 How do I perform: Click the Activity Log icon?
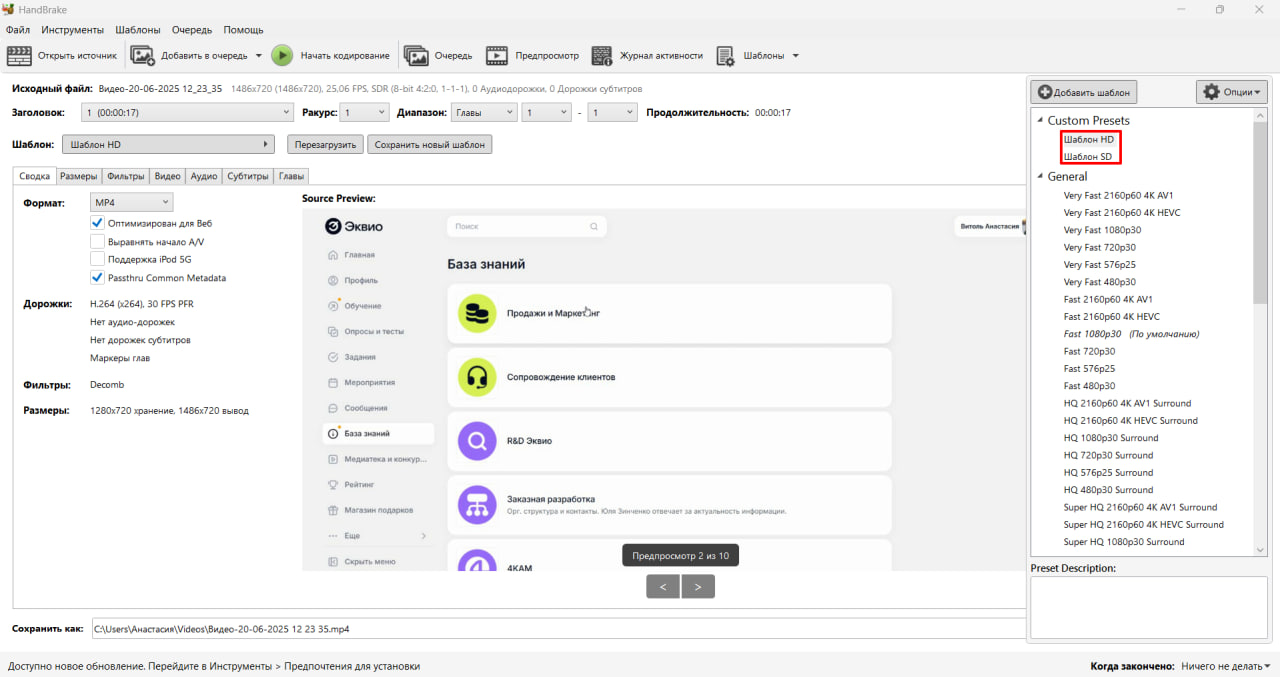[601, 56]
